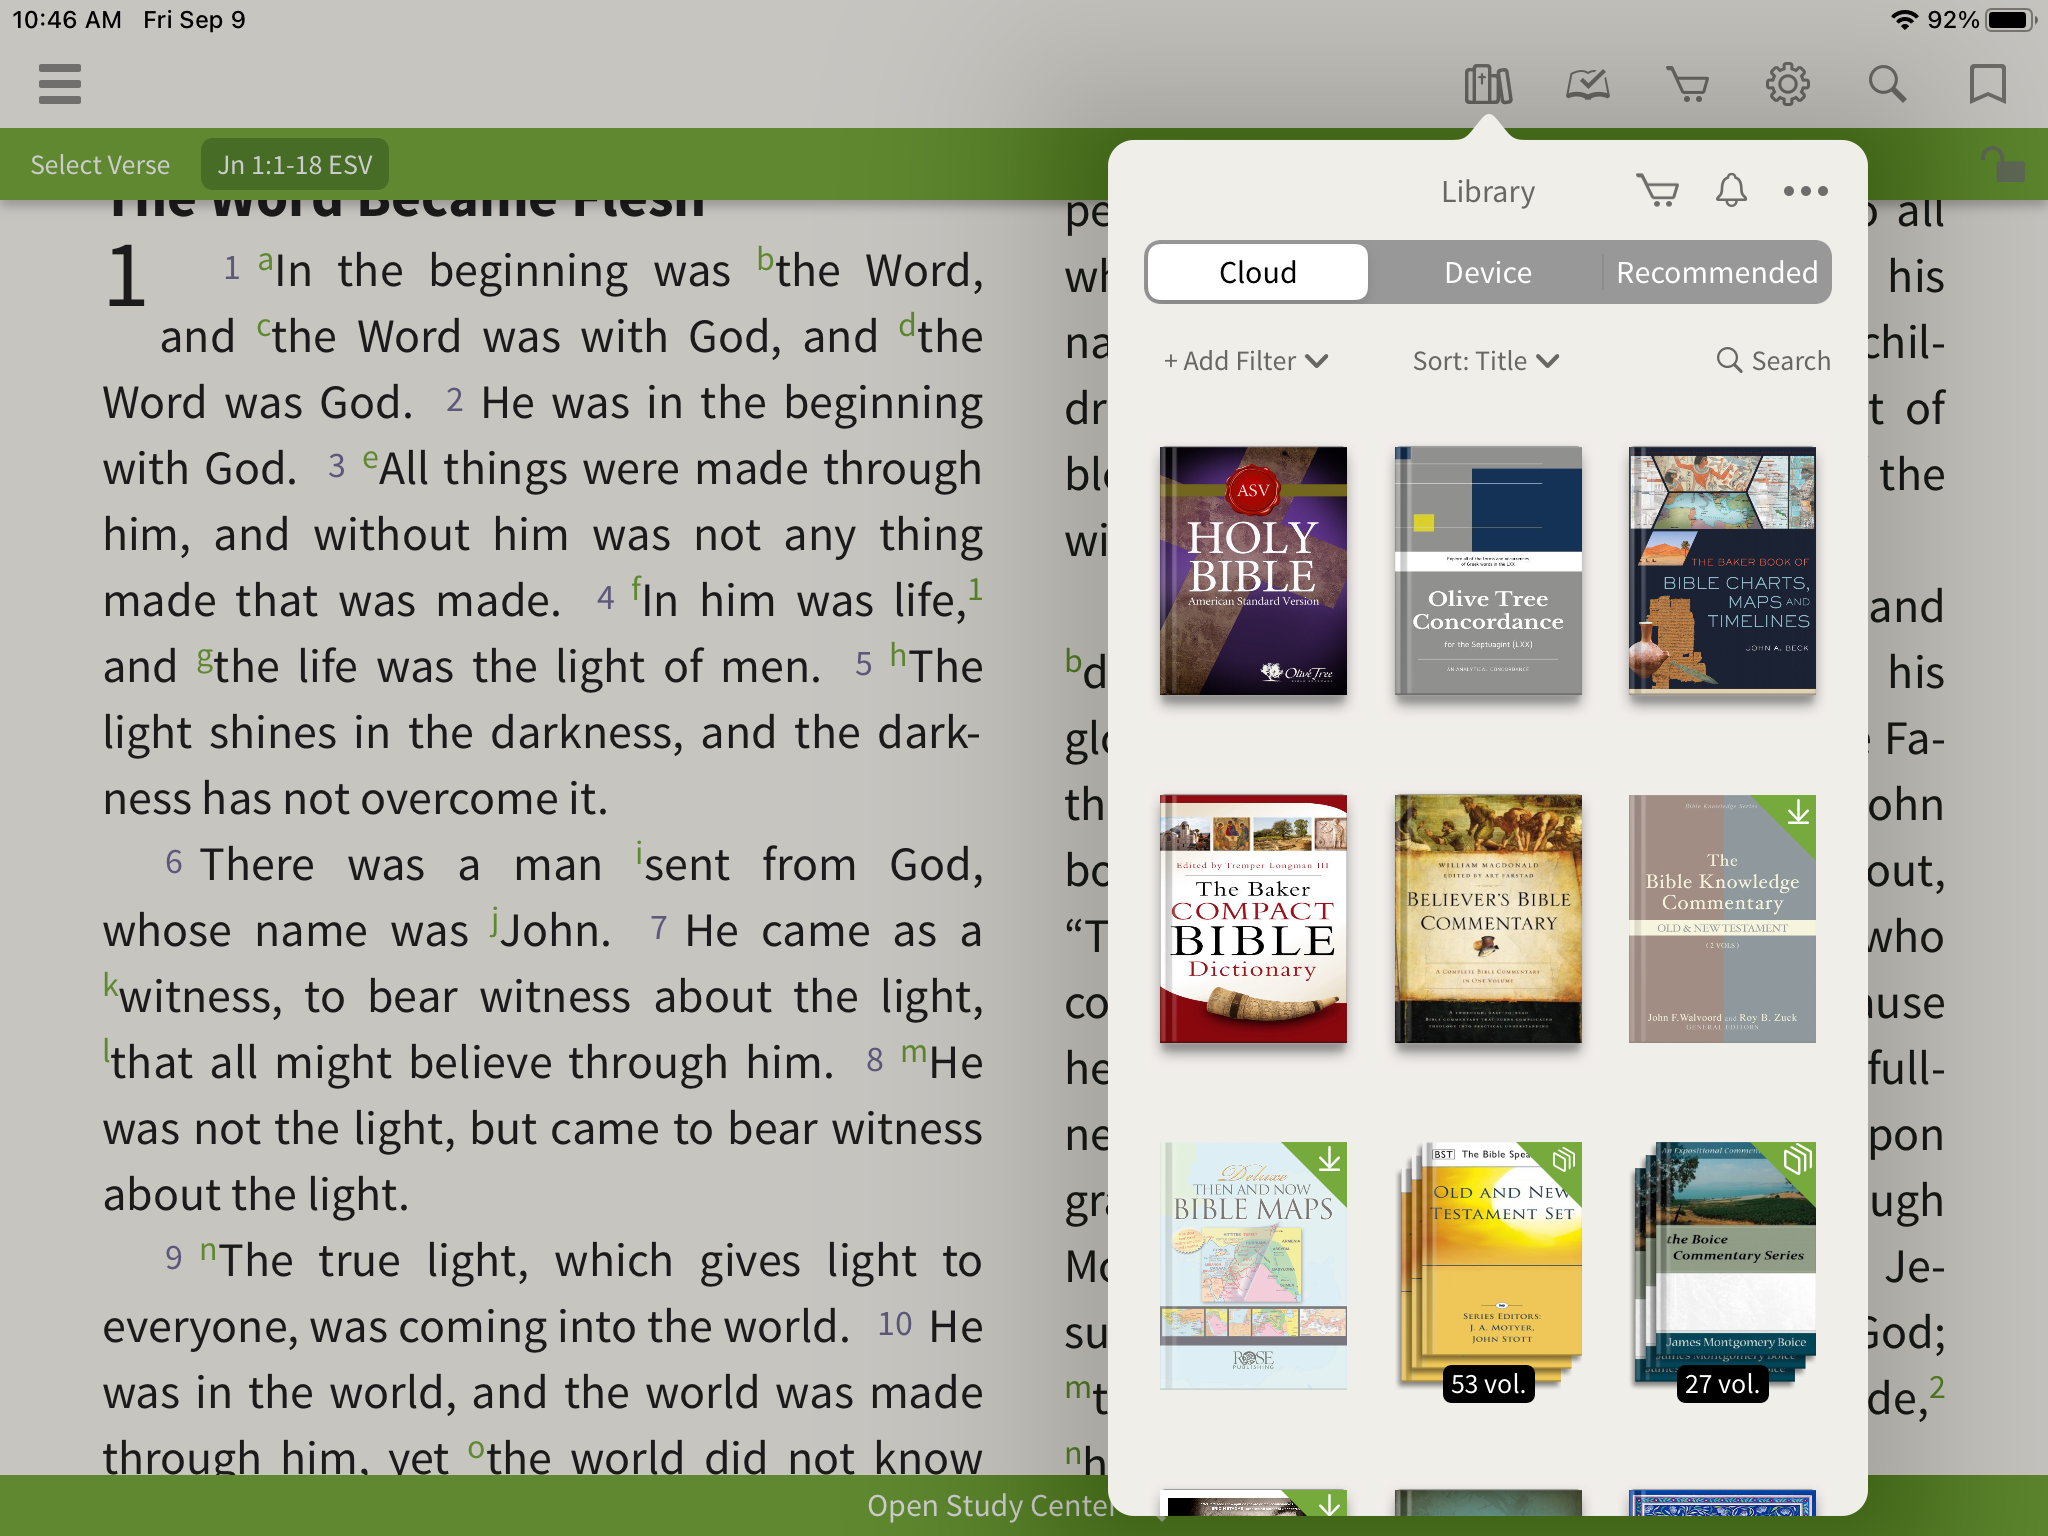The image size is (2048, 1536).
Task: Switch to the Device tab
Action: click(x=1488, y=272)
